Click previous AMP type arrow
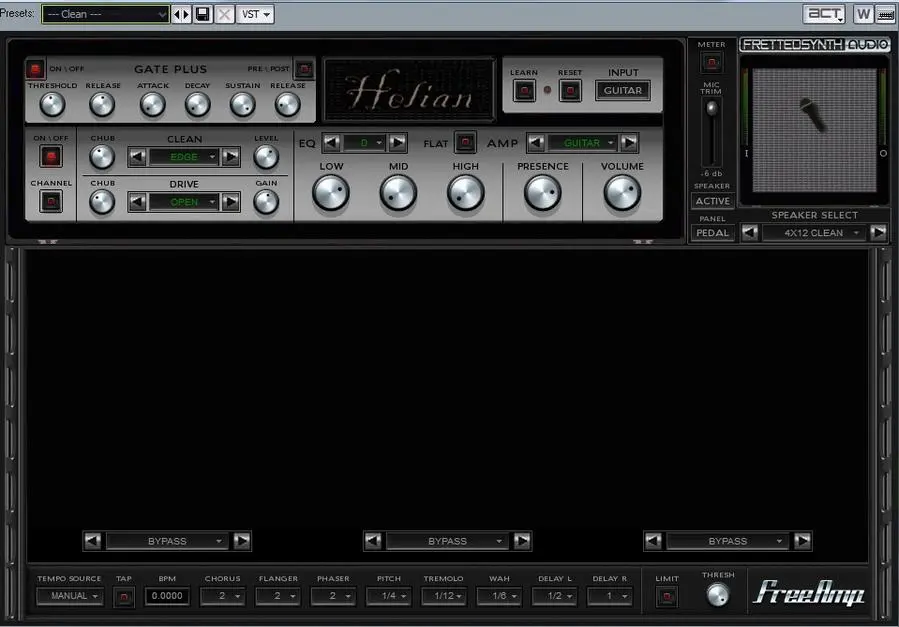 point(536,143)
